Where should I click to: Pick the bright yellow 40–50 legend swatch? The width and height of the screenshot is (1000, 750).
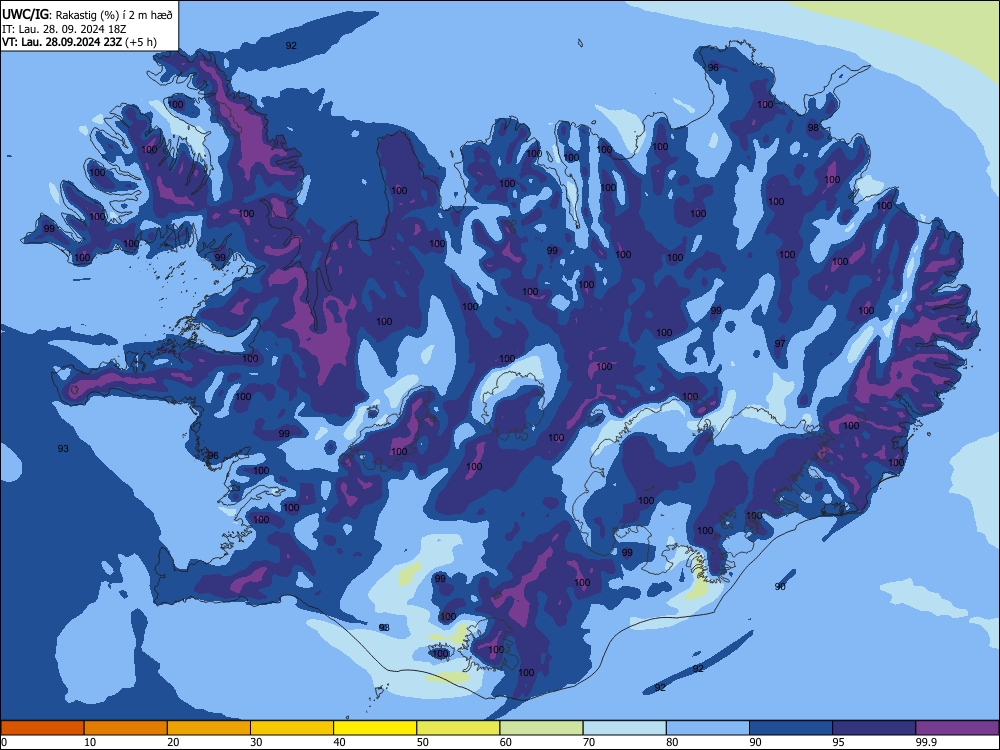375,728
